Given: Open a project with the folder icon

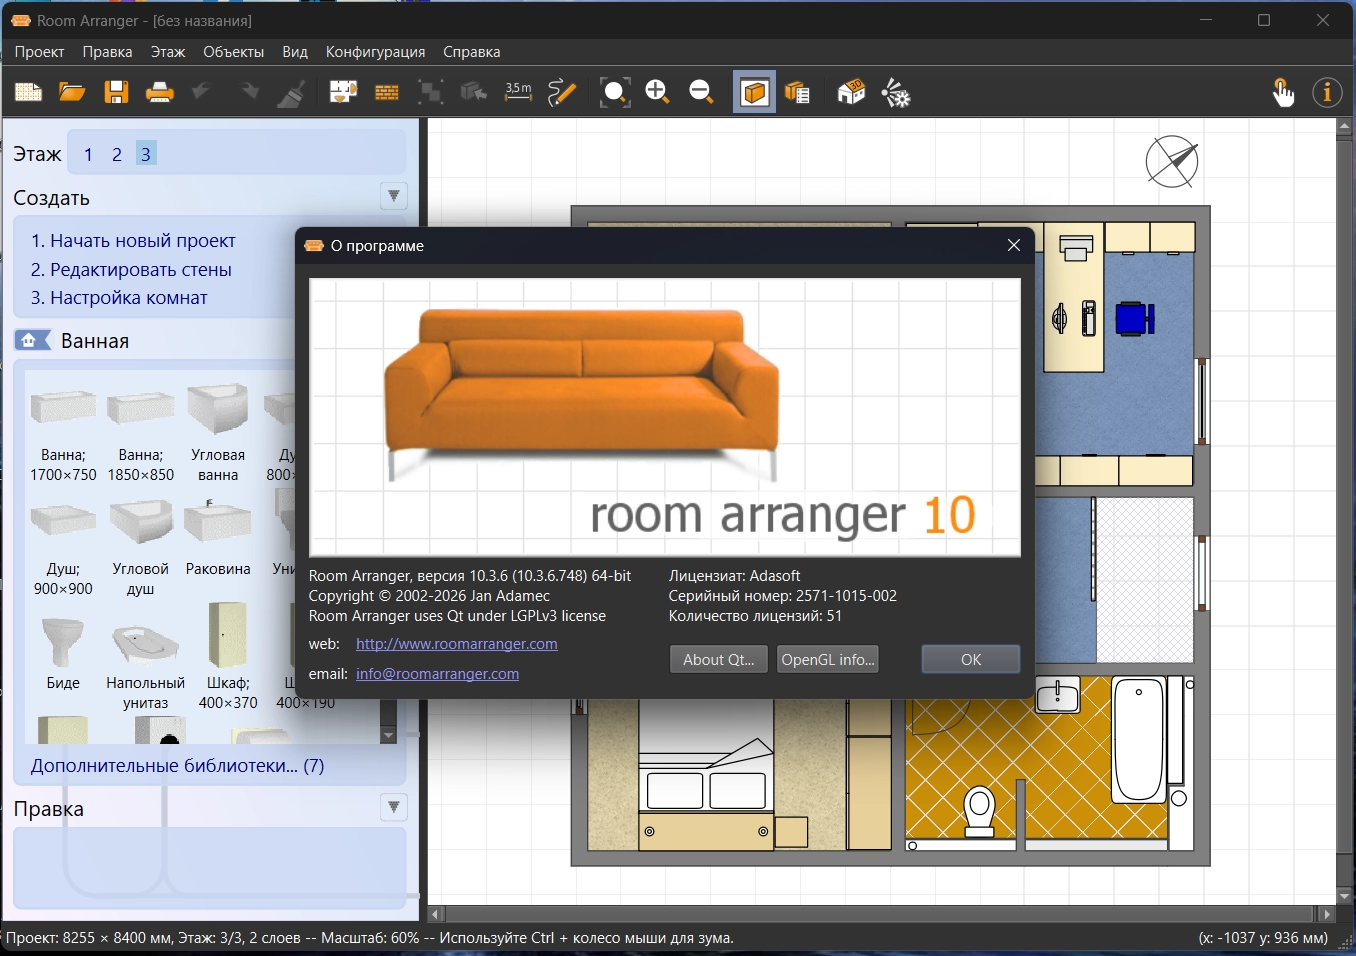Looking at the screenshot, I should click(72, 93).
